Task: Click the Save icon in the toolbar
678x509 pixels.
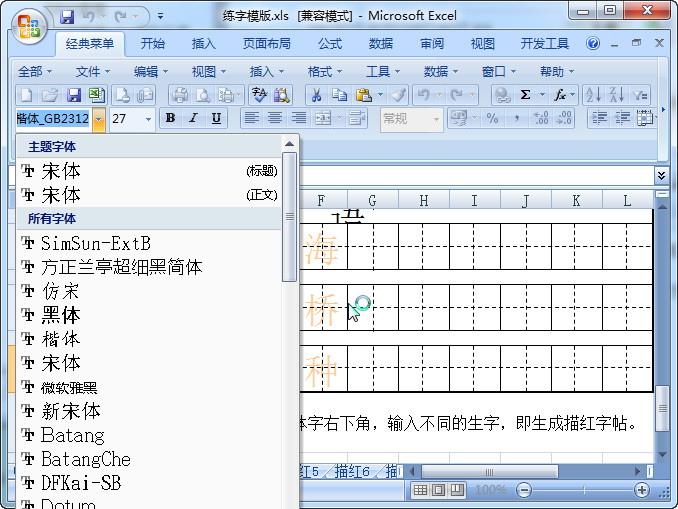Action: click(73, 95)
